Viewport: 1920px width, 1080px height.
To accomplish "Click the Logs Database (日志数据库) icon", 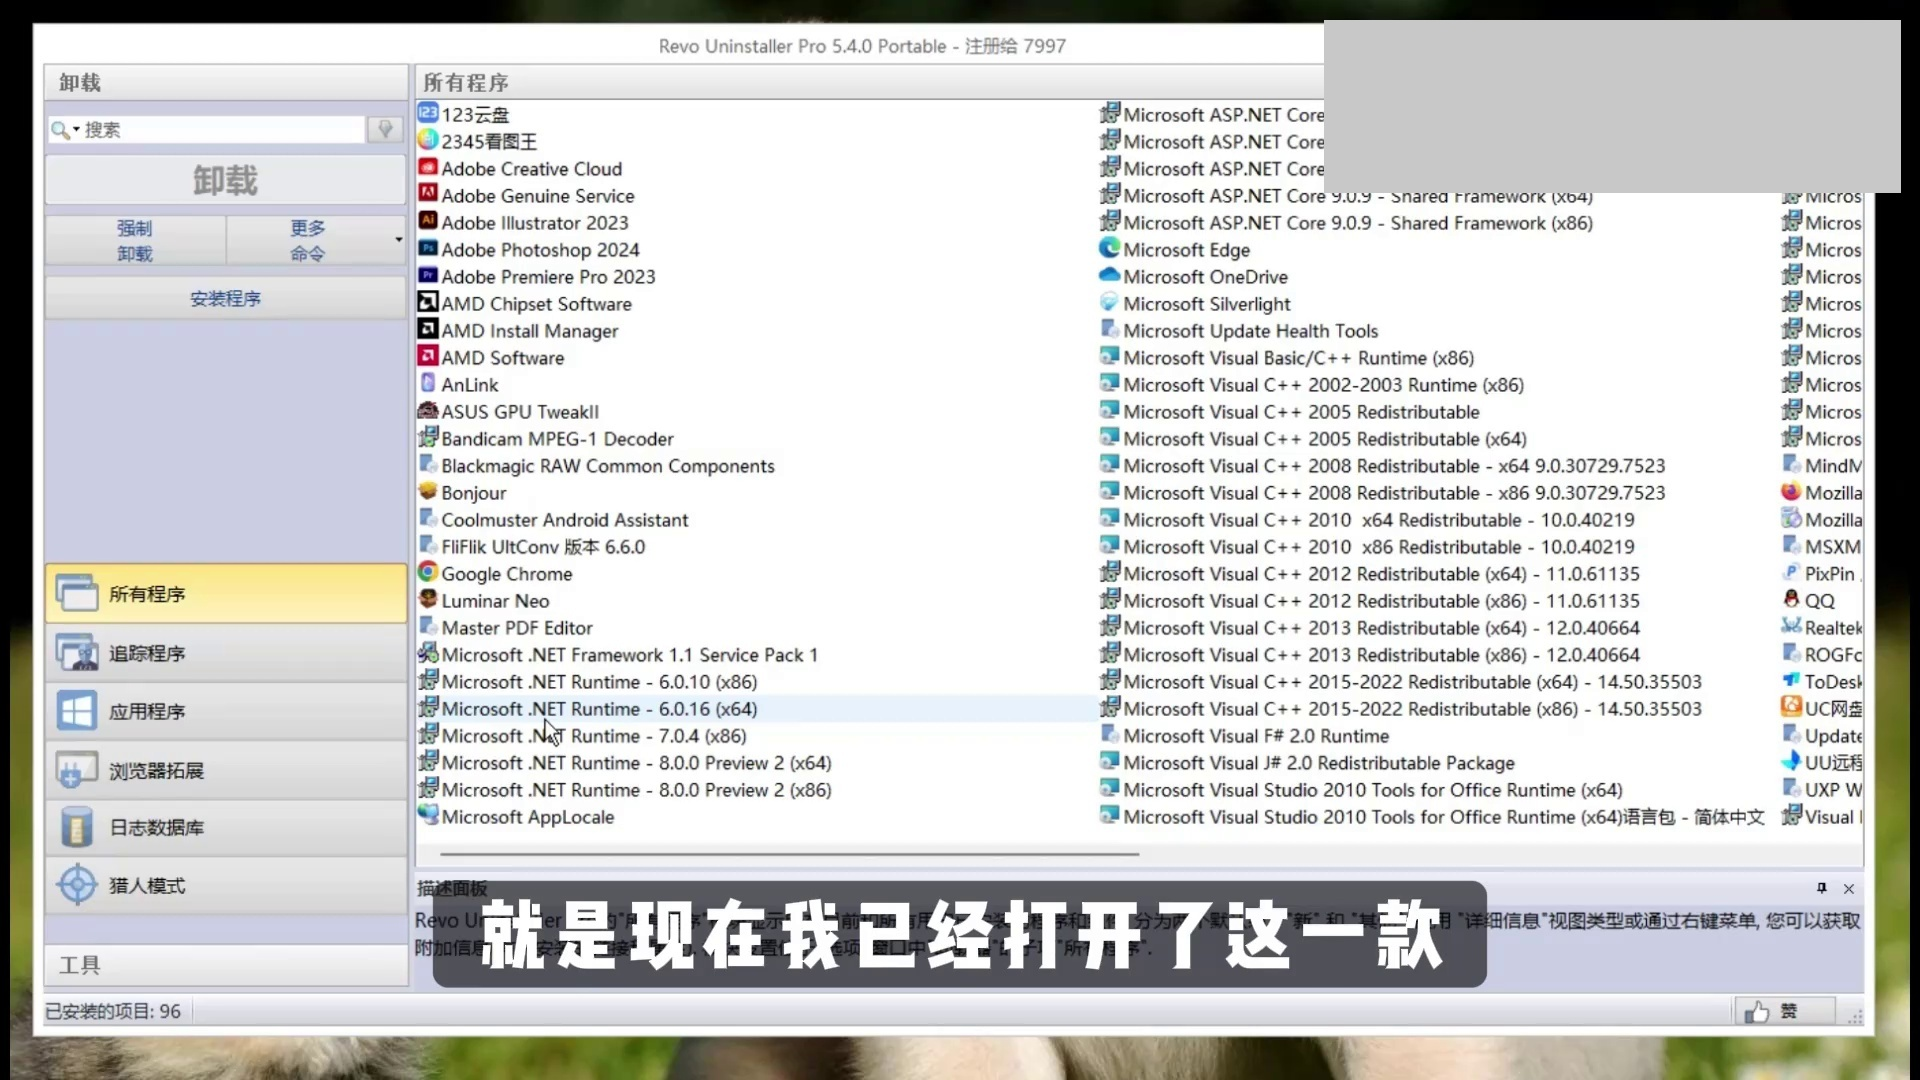I will [77, 827].
